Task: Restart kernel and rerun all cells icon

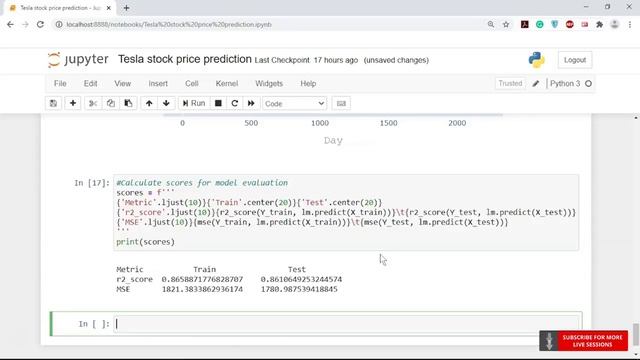Action: [251, 103]
